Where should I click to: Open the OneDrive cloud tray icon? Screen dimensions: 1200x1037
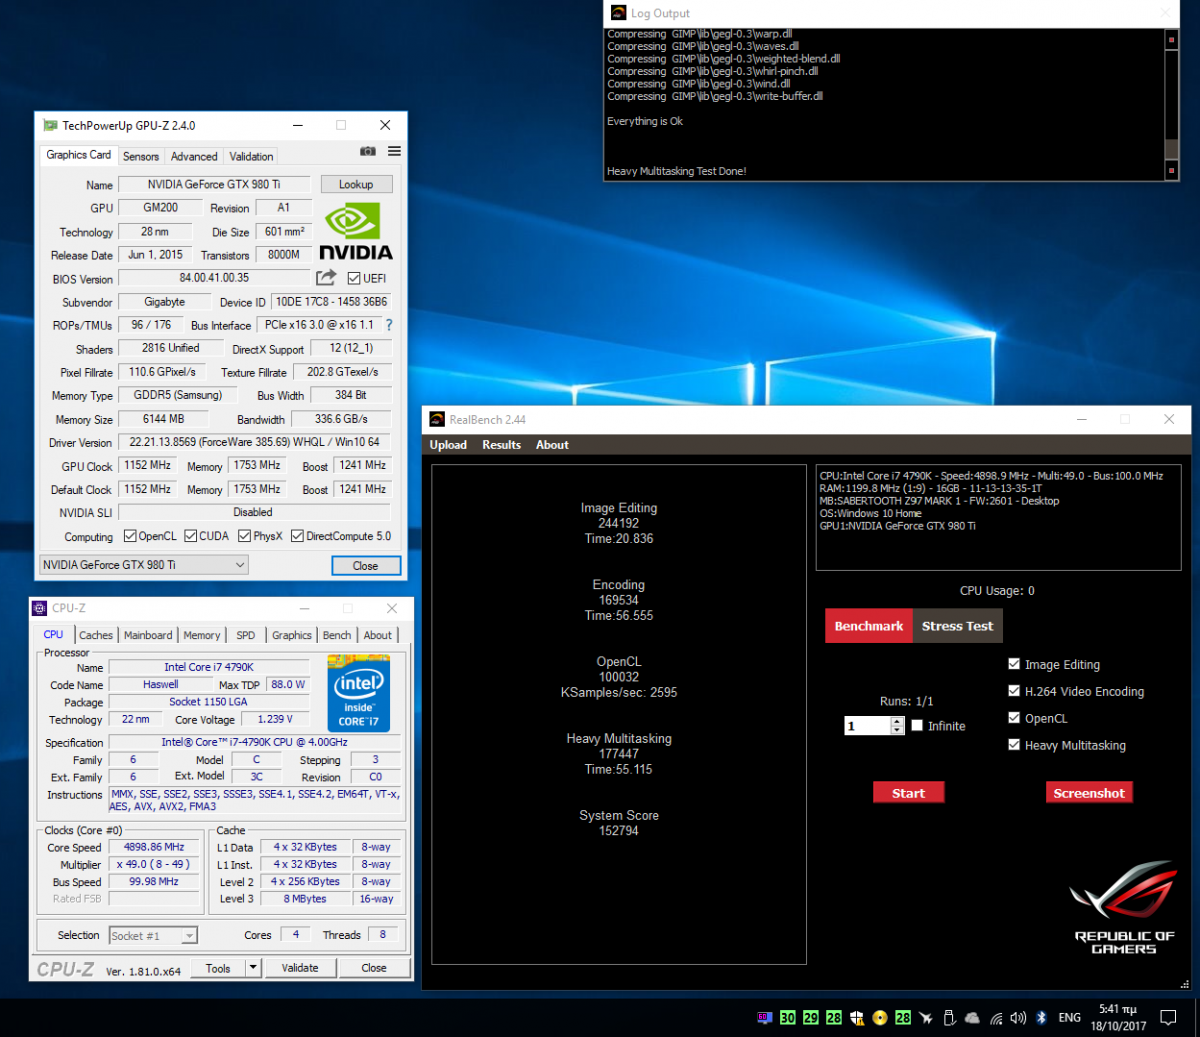tap(972, 1018)
